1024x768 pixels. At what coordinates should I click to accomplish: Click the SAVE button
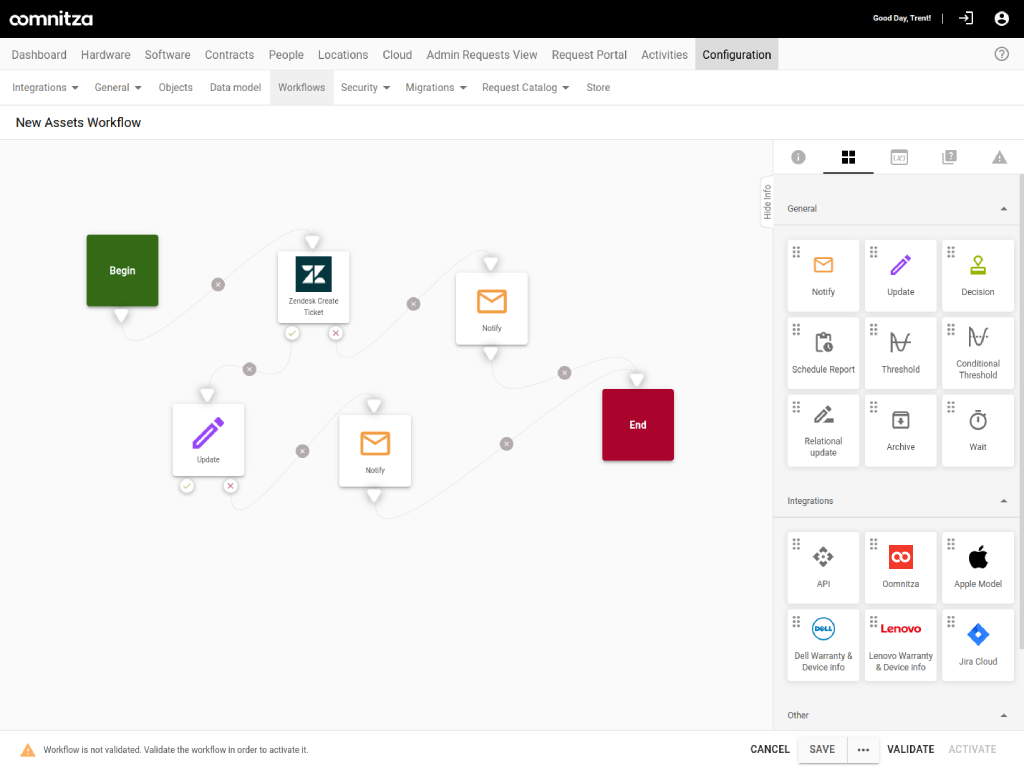click(x=821, y=748)
